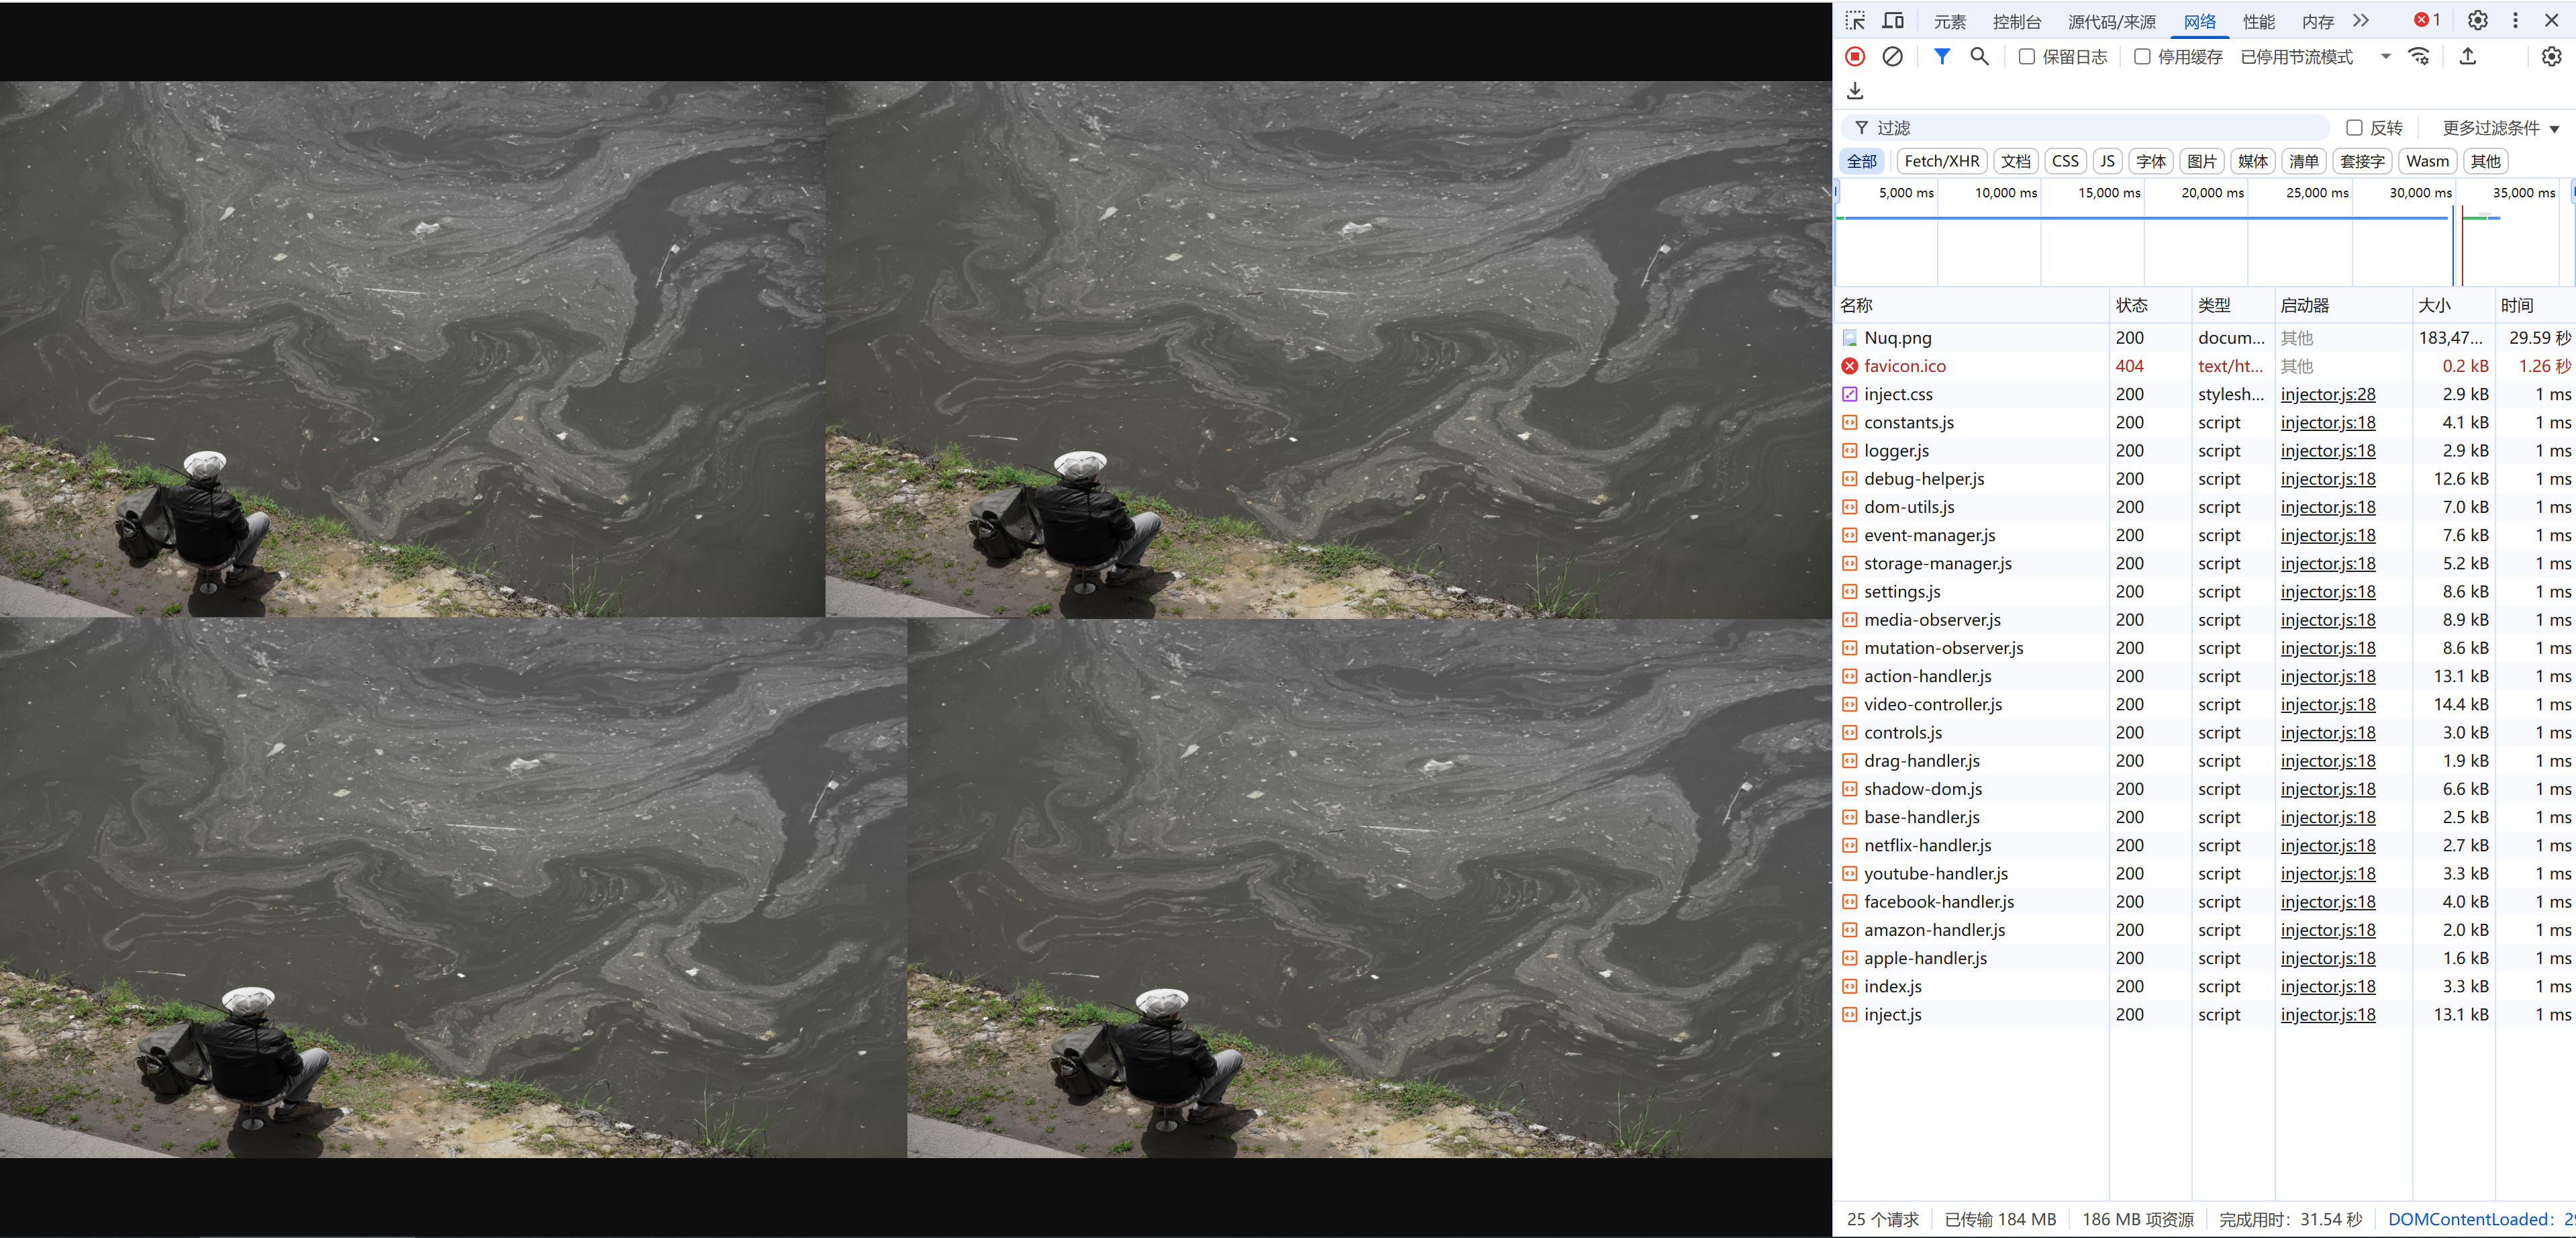Select the 文档 filter chip
The image size is (2576, 1238).
click(2015, 161)
